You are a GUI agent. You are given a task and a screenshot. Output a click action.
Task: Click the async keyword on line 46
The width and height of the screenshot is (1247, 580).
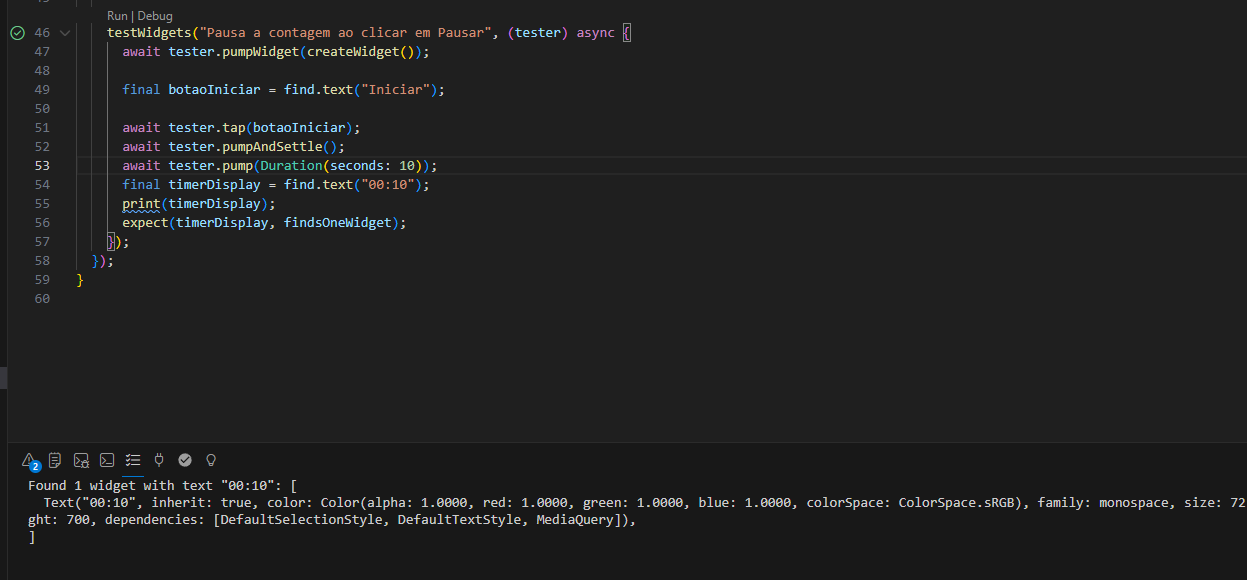click(x=595, y=33)
